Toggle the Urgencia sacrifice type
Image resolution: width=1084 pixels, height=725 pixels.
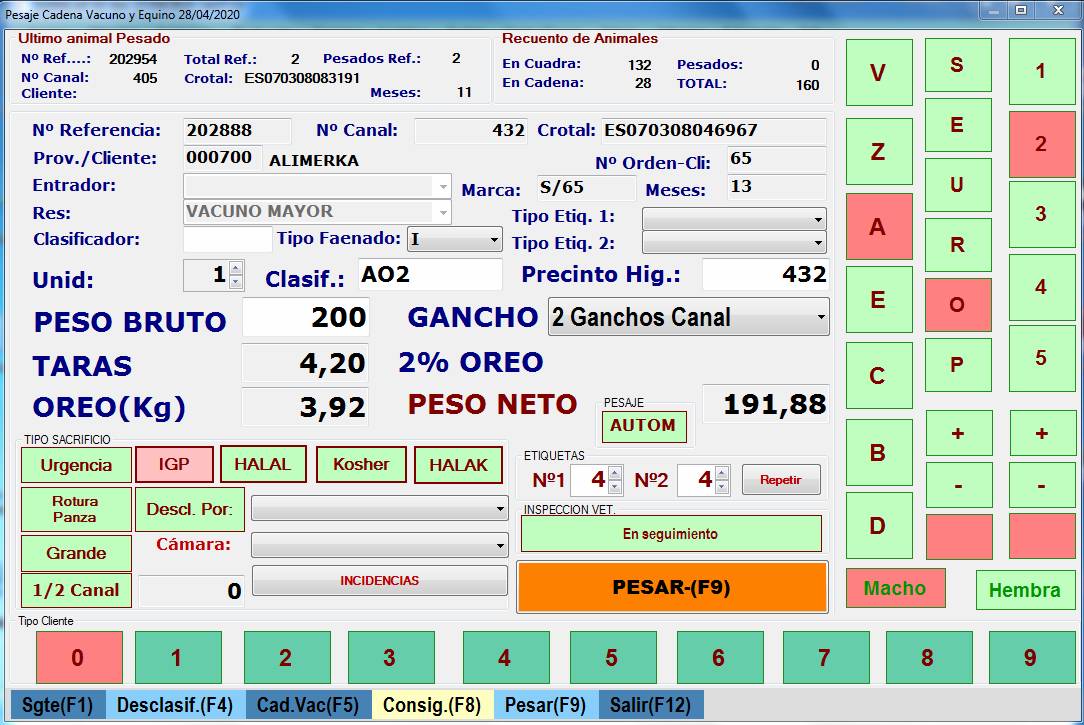[x=76, y=465]
